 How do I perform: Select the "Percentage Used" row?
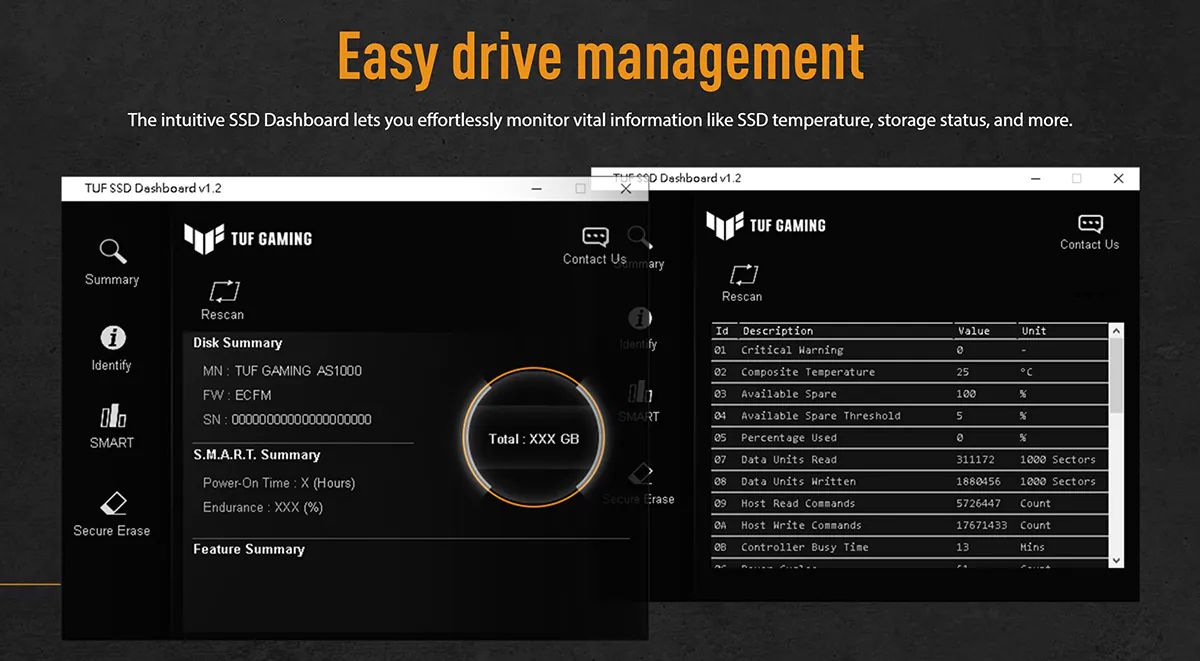pos(910,438)
